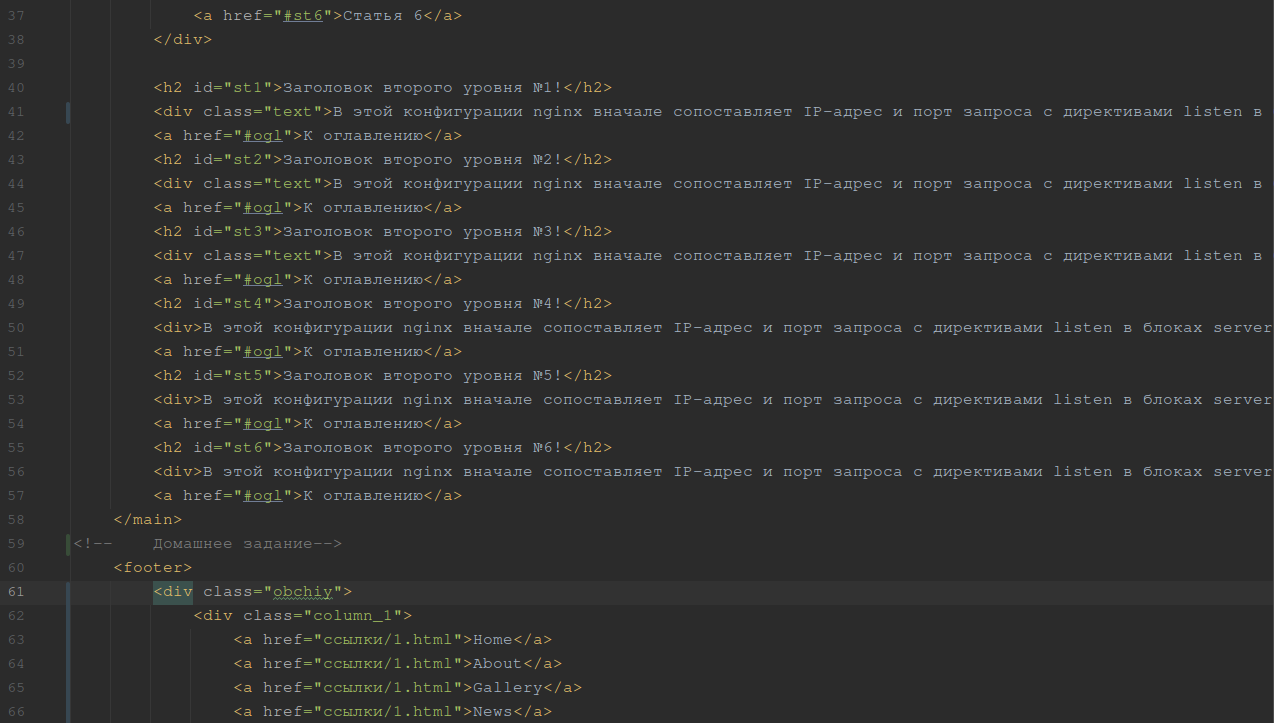Image resolution: width=1274 pixels, height=723 pixels.
Task: Click the News link text on line 66
Action: [x=492, y=712]
